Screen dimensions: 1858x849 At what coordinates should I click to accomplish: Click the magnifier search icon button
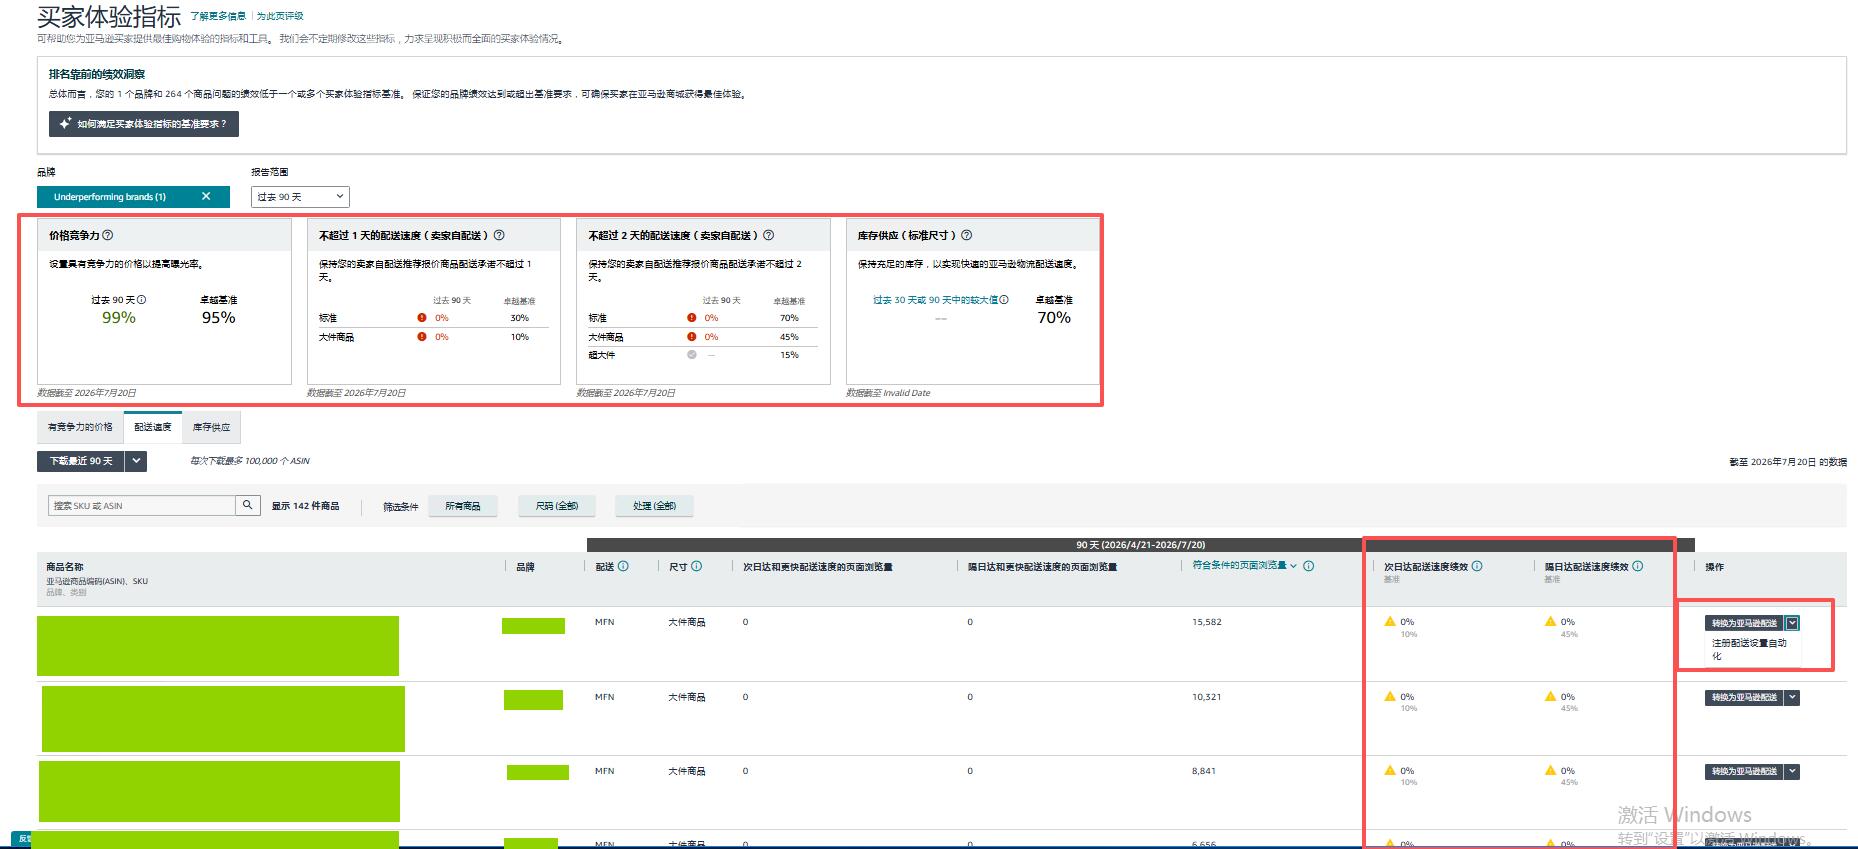click(x=248, y=506)
